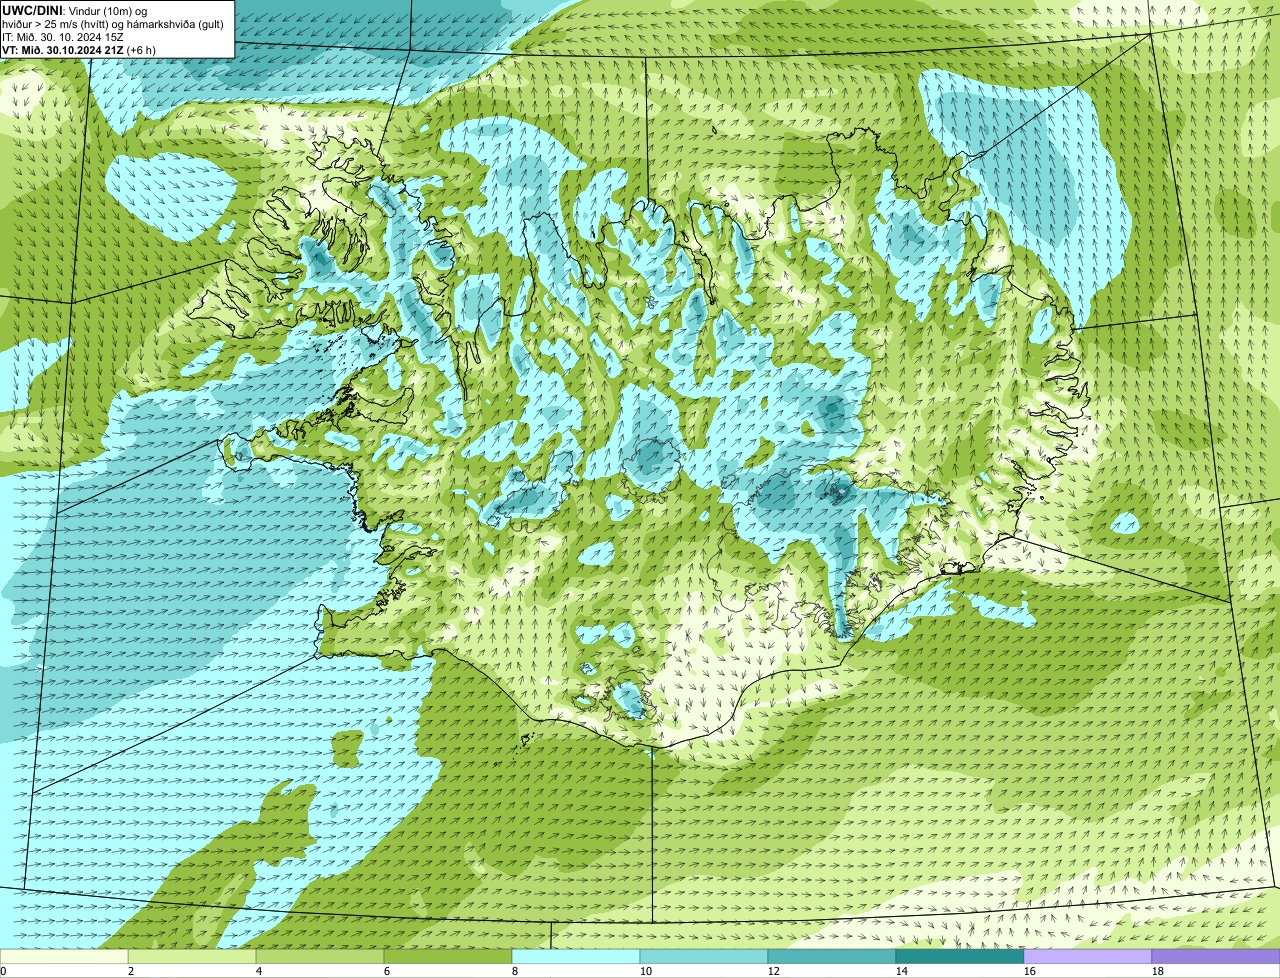Click the cyan 10–12 legend swatch
Viewport: 1280px width, 978px height.
704,957
